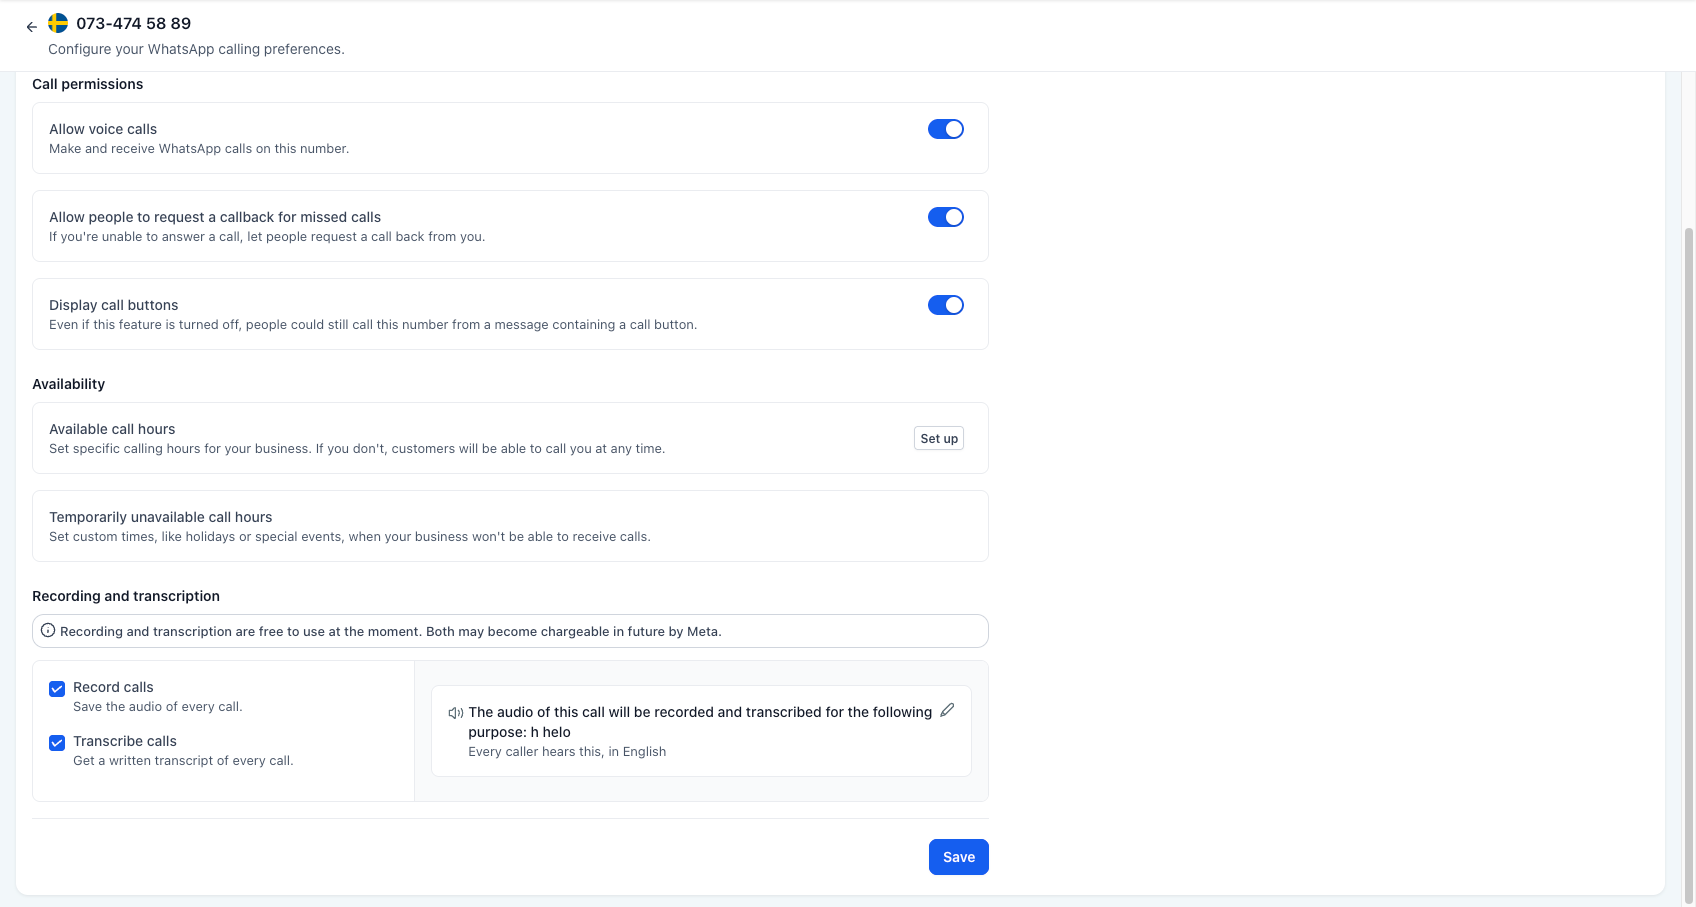Click the Recording and transcription heading
The height and width of the screenshot is (907, 1696).
pyautogui.click(x=126, y=596)
